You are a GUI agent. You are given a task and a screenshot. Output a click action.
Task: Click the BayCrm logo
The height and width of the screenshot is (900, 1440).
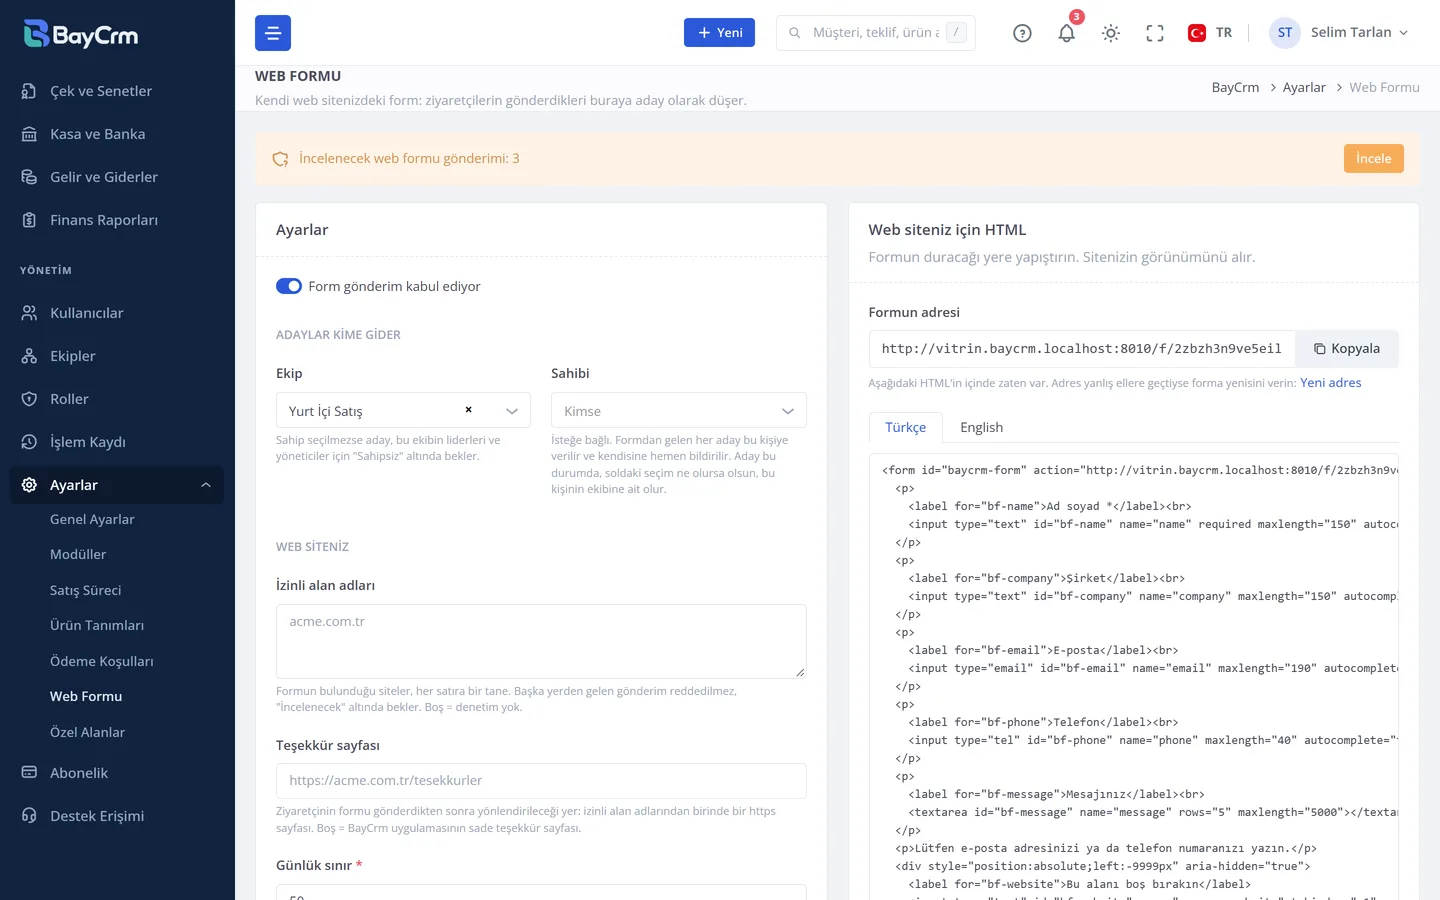point(81,34)
